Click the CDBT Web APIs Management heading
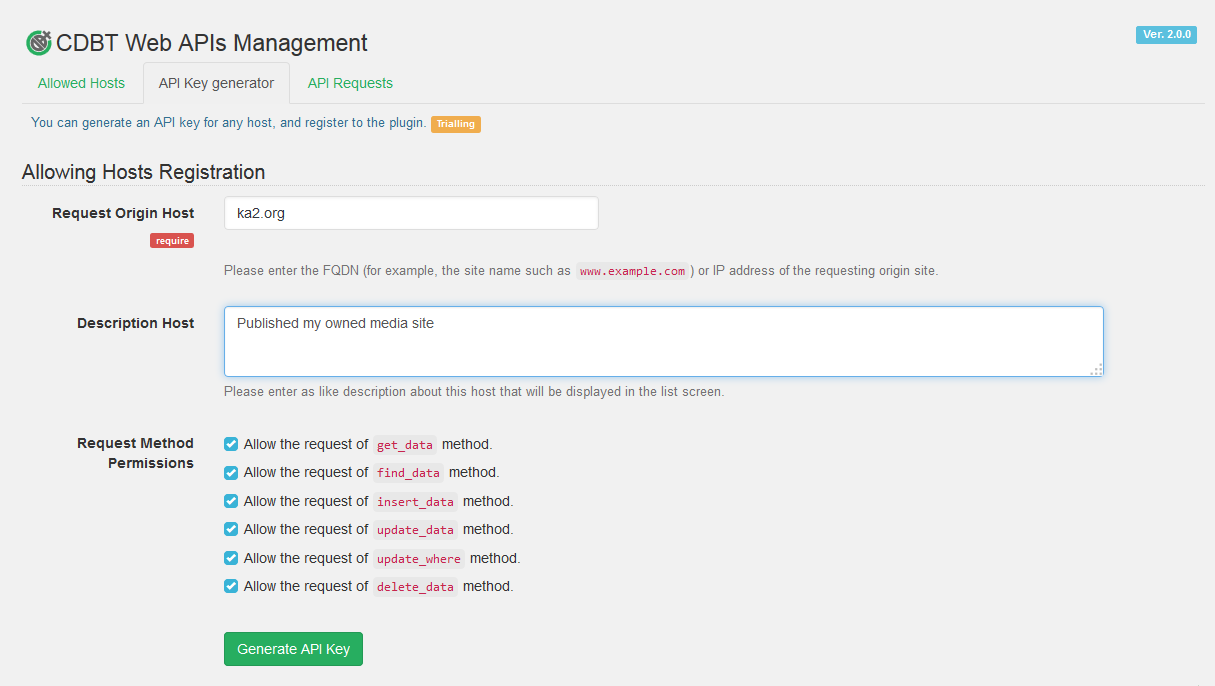 (211, 43)
